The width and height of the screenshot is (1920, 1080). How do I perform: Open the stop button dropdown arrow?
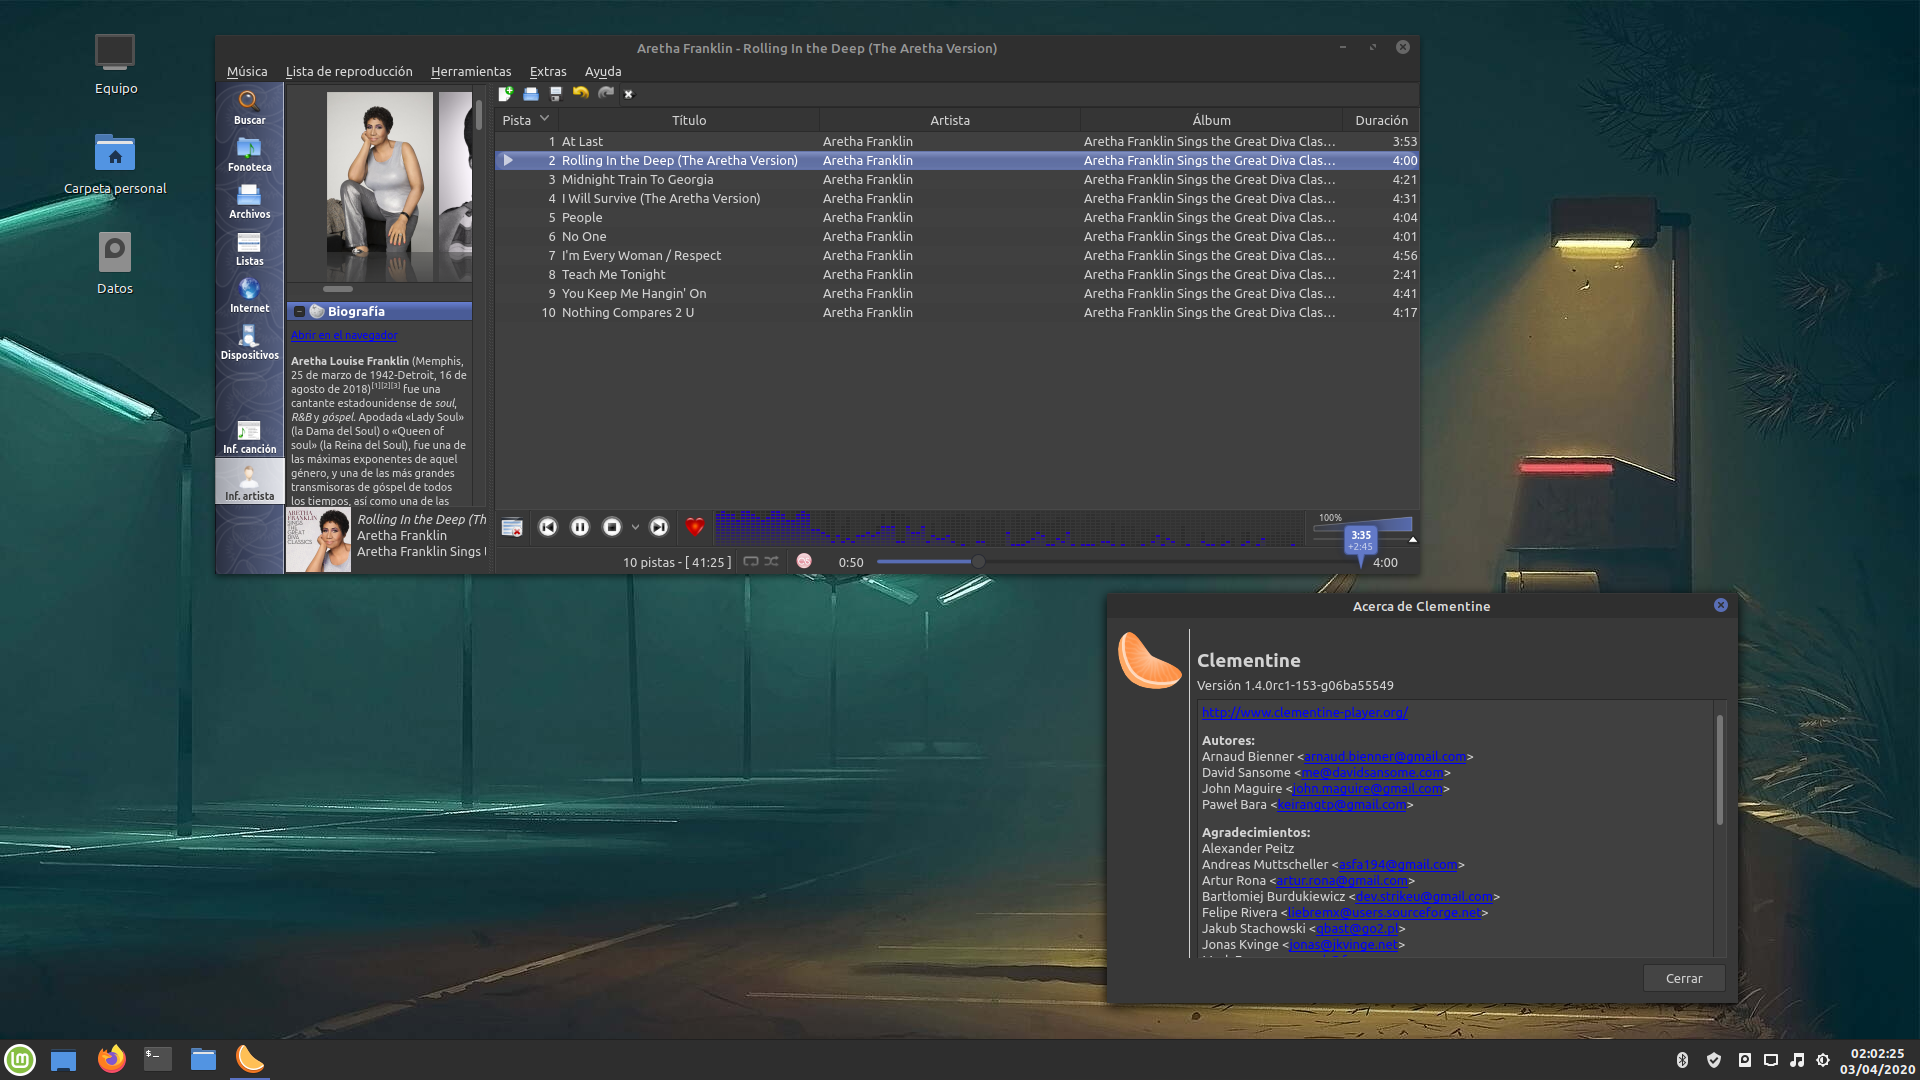[635, 528]
